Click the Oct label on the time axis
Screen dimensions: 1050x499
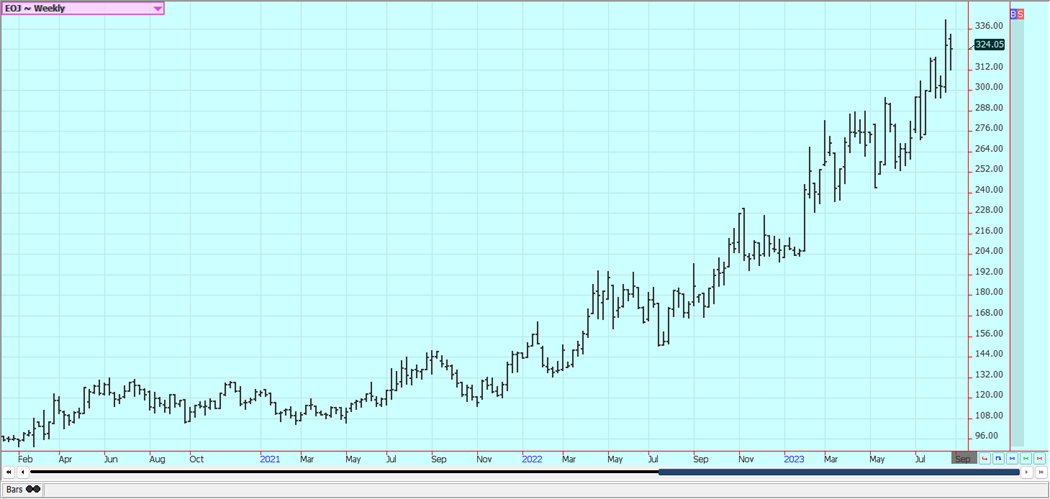pyautogui.click(x=196, y=459)
